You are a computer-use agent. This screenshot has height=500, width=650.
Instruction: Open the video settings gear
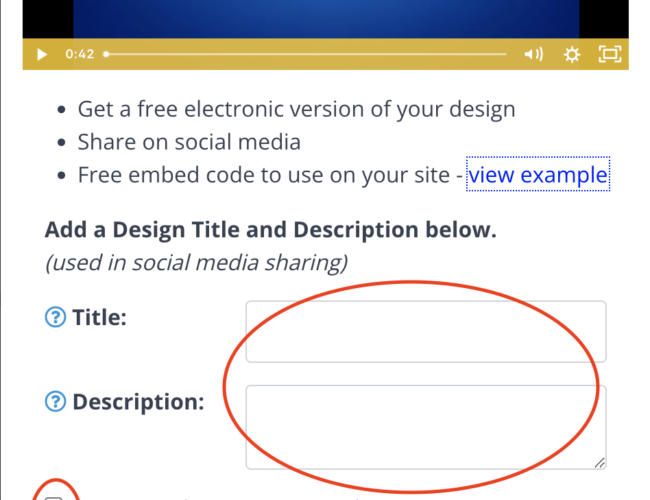coord(572,54)
